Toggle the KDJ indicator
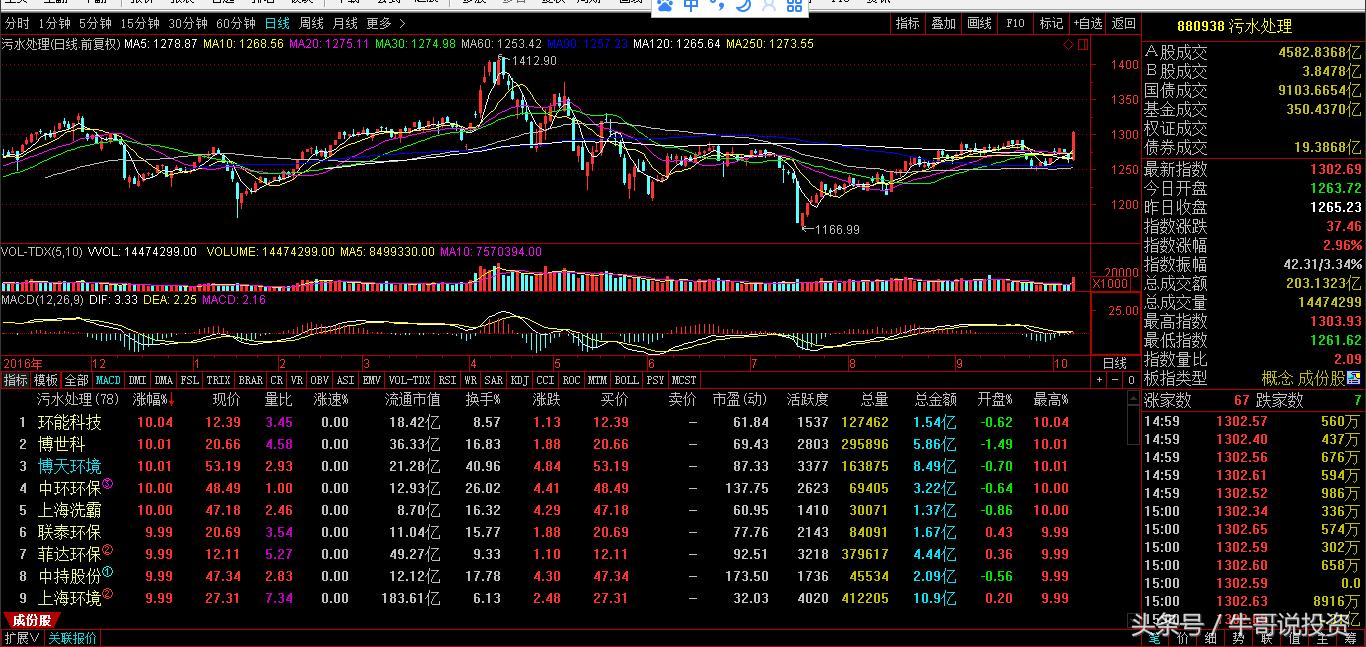This screenshot has width=1366, height=647. pos(519,380)
